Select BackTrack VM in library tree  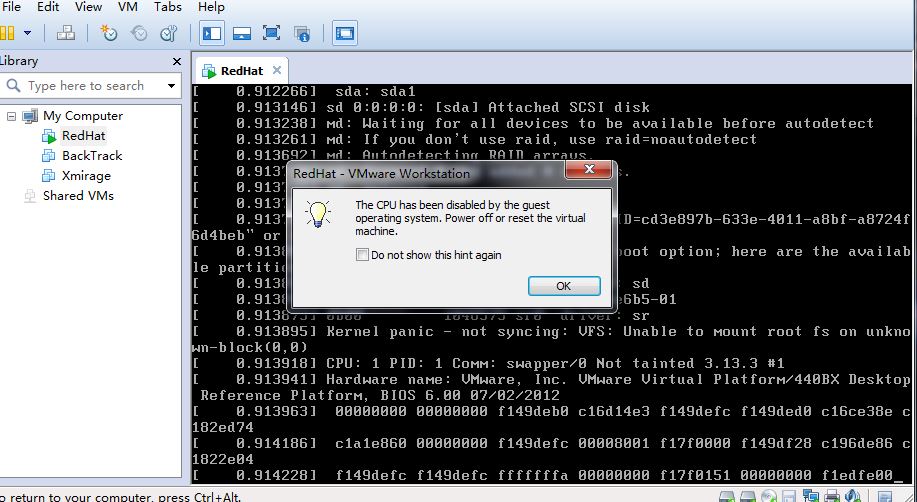[x=92, y=156]
